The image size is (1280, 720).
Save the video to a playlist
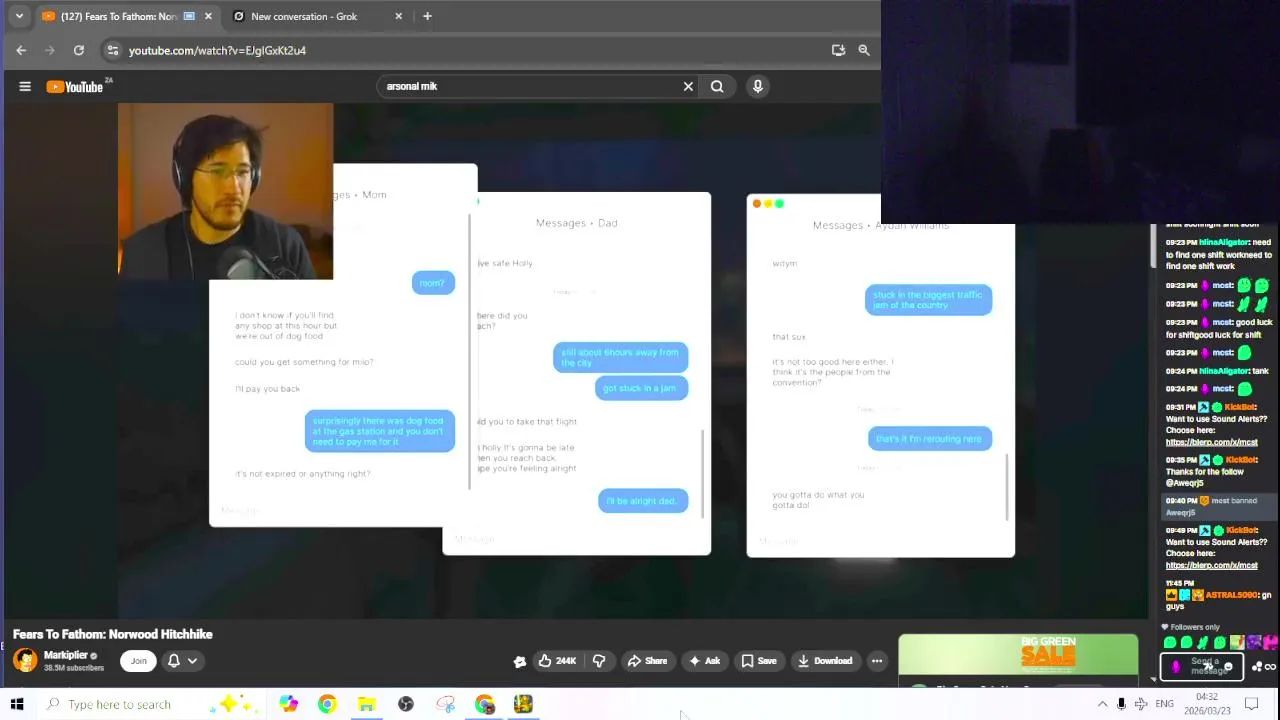pos(758,660)
